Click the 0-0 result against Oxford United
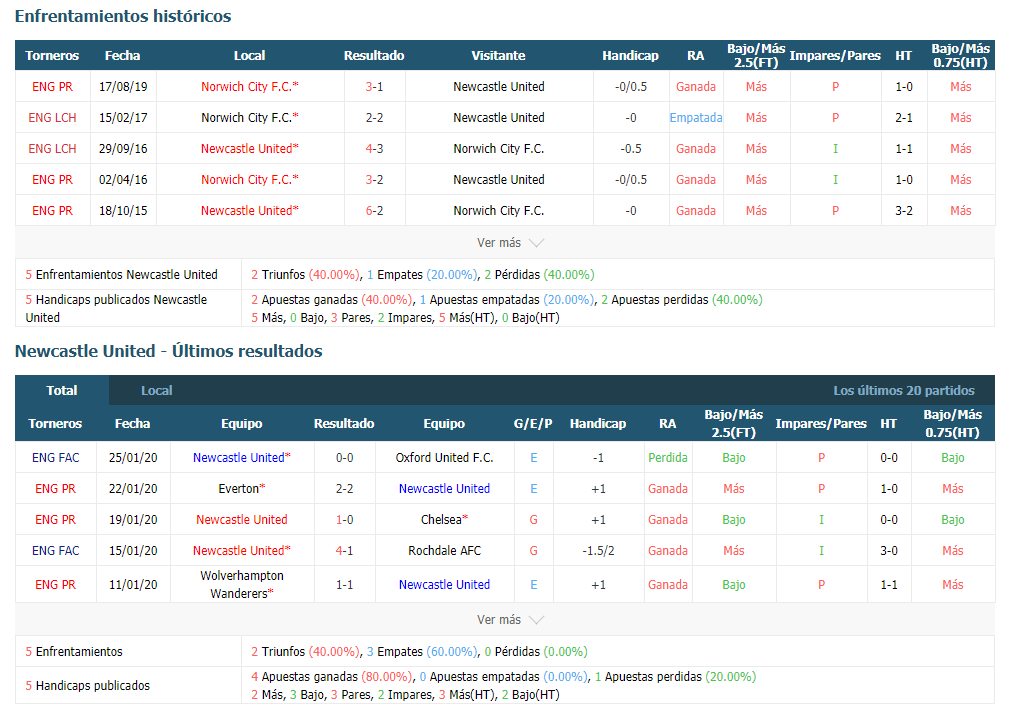Viewport: 1012px width, 708px height. coord(345,458)
